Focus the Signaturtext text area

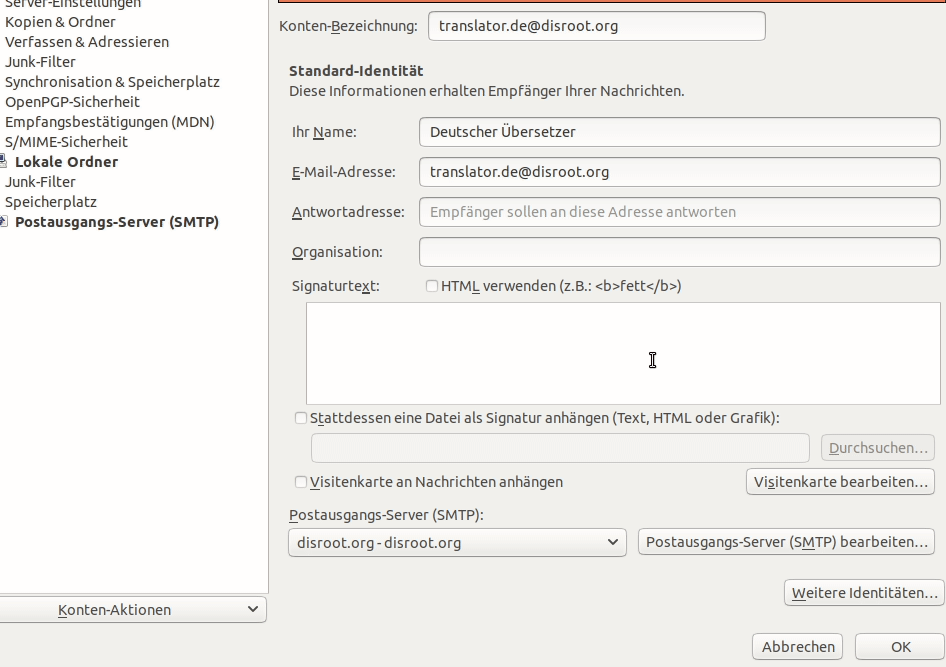(623, 353)
